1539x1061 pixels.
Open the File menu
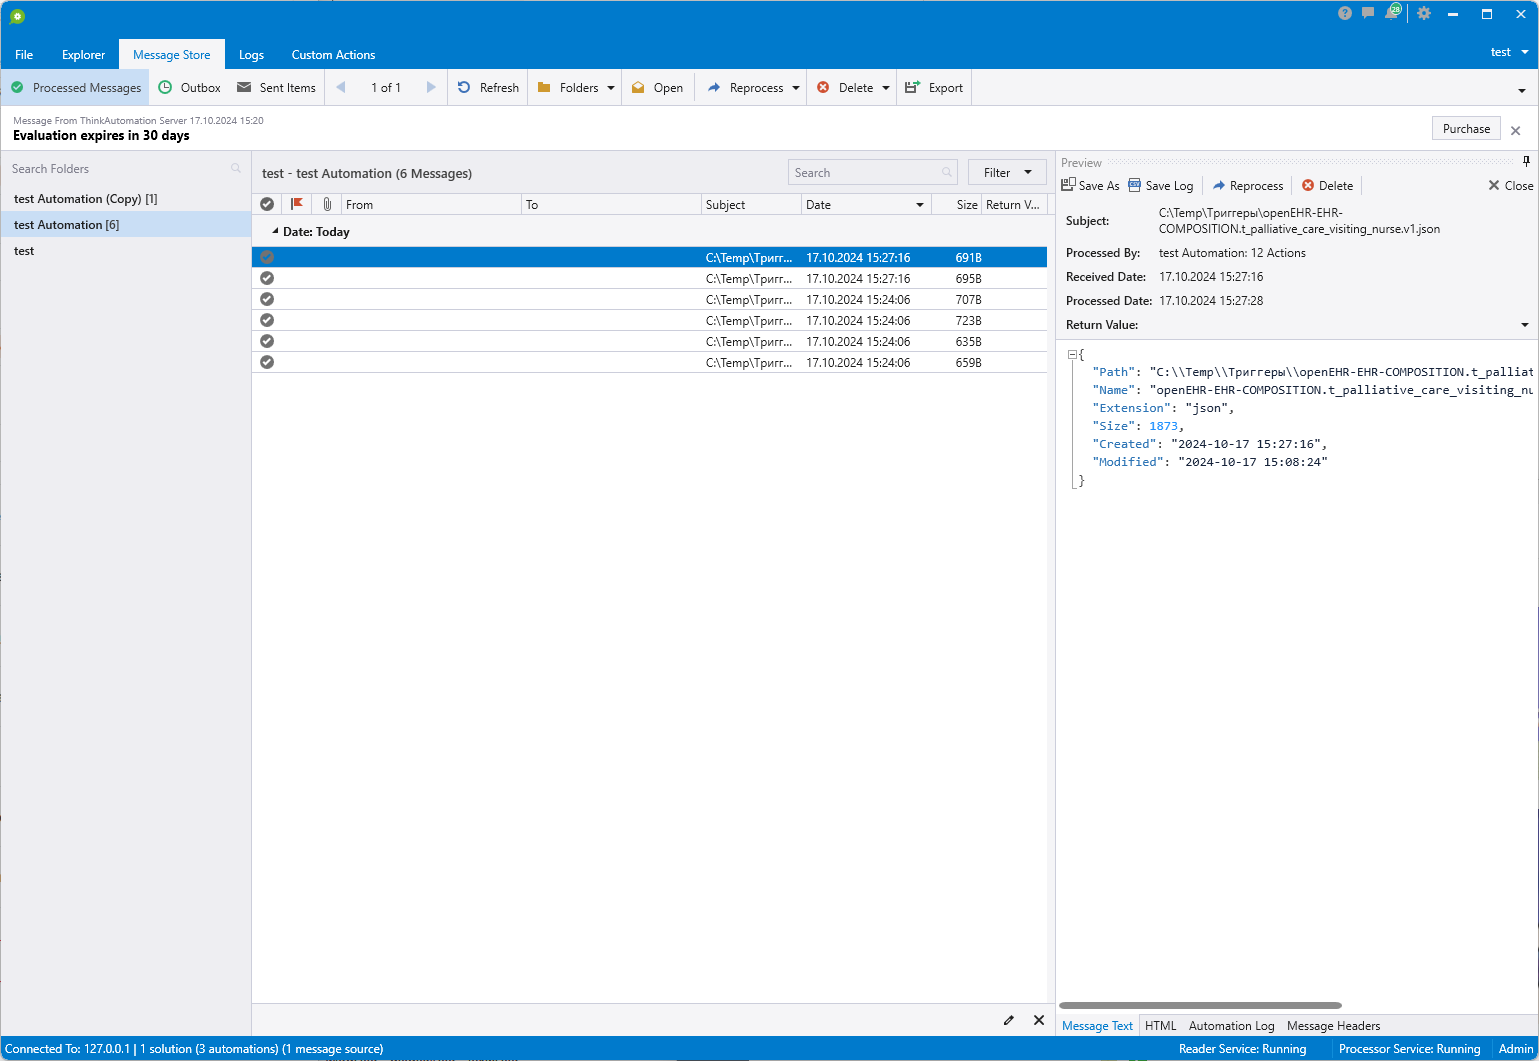pos(24,55)
